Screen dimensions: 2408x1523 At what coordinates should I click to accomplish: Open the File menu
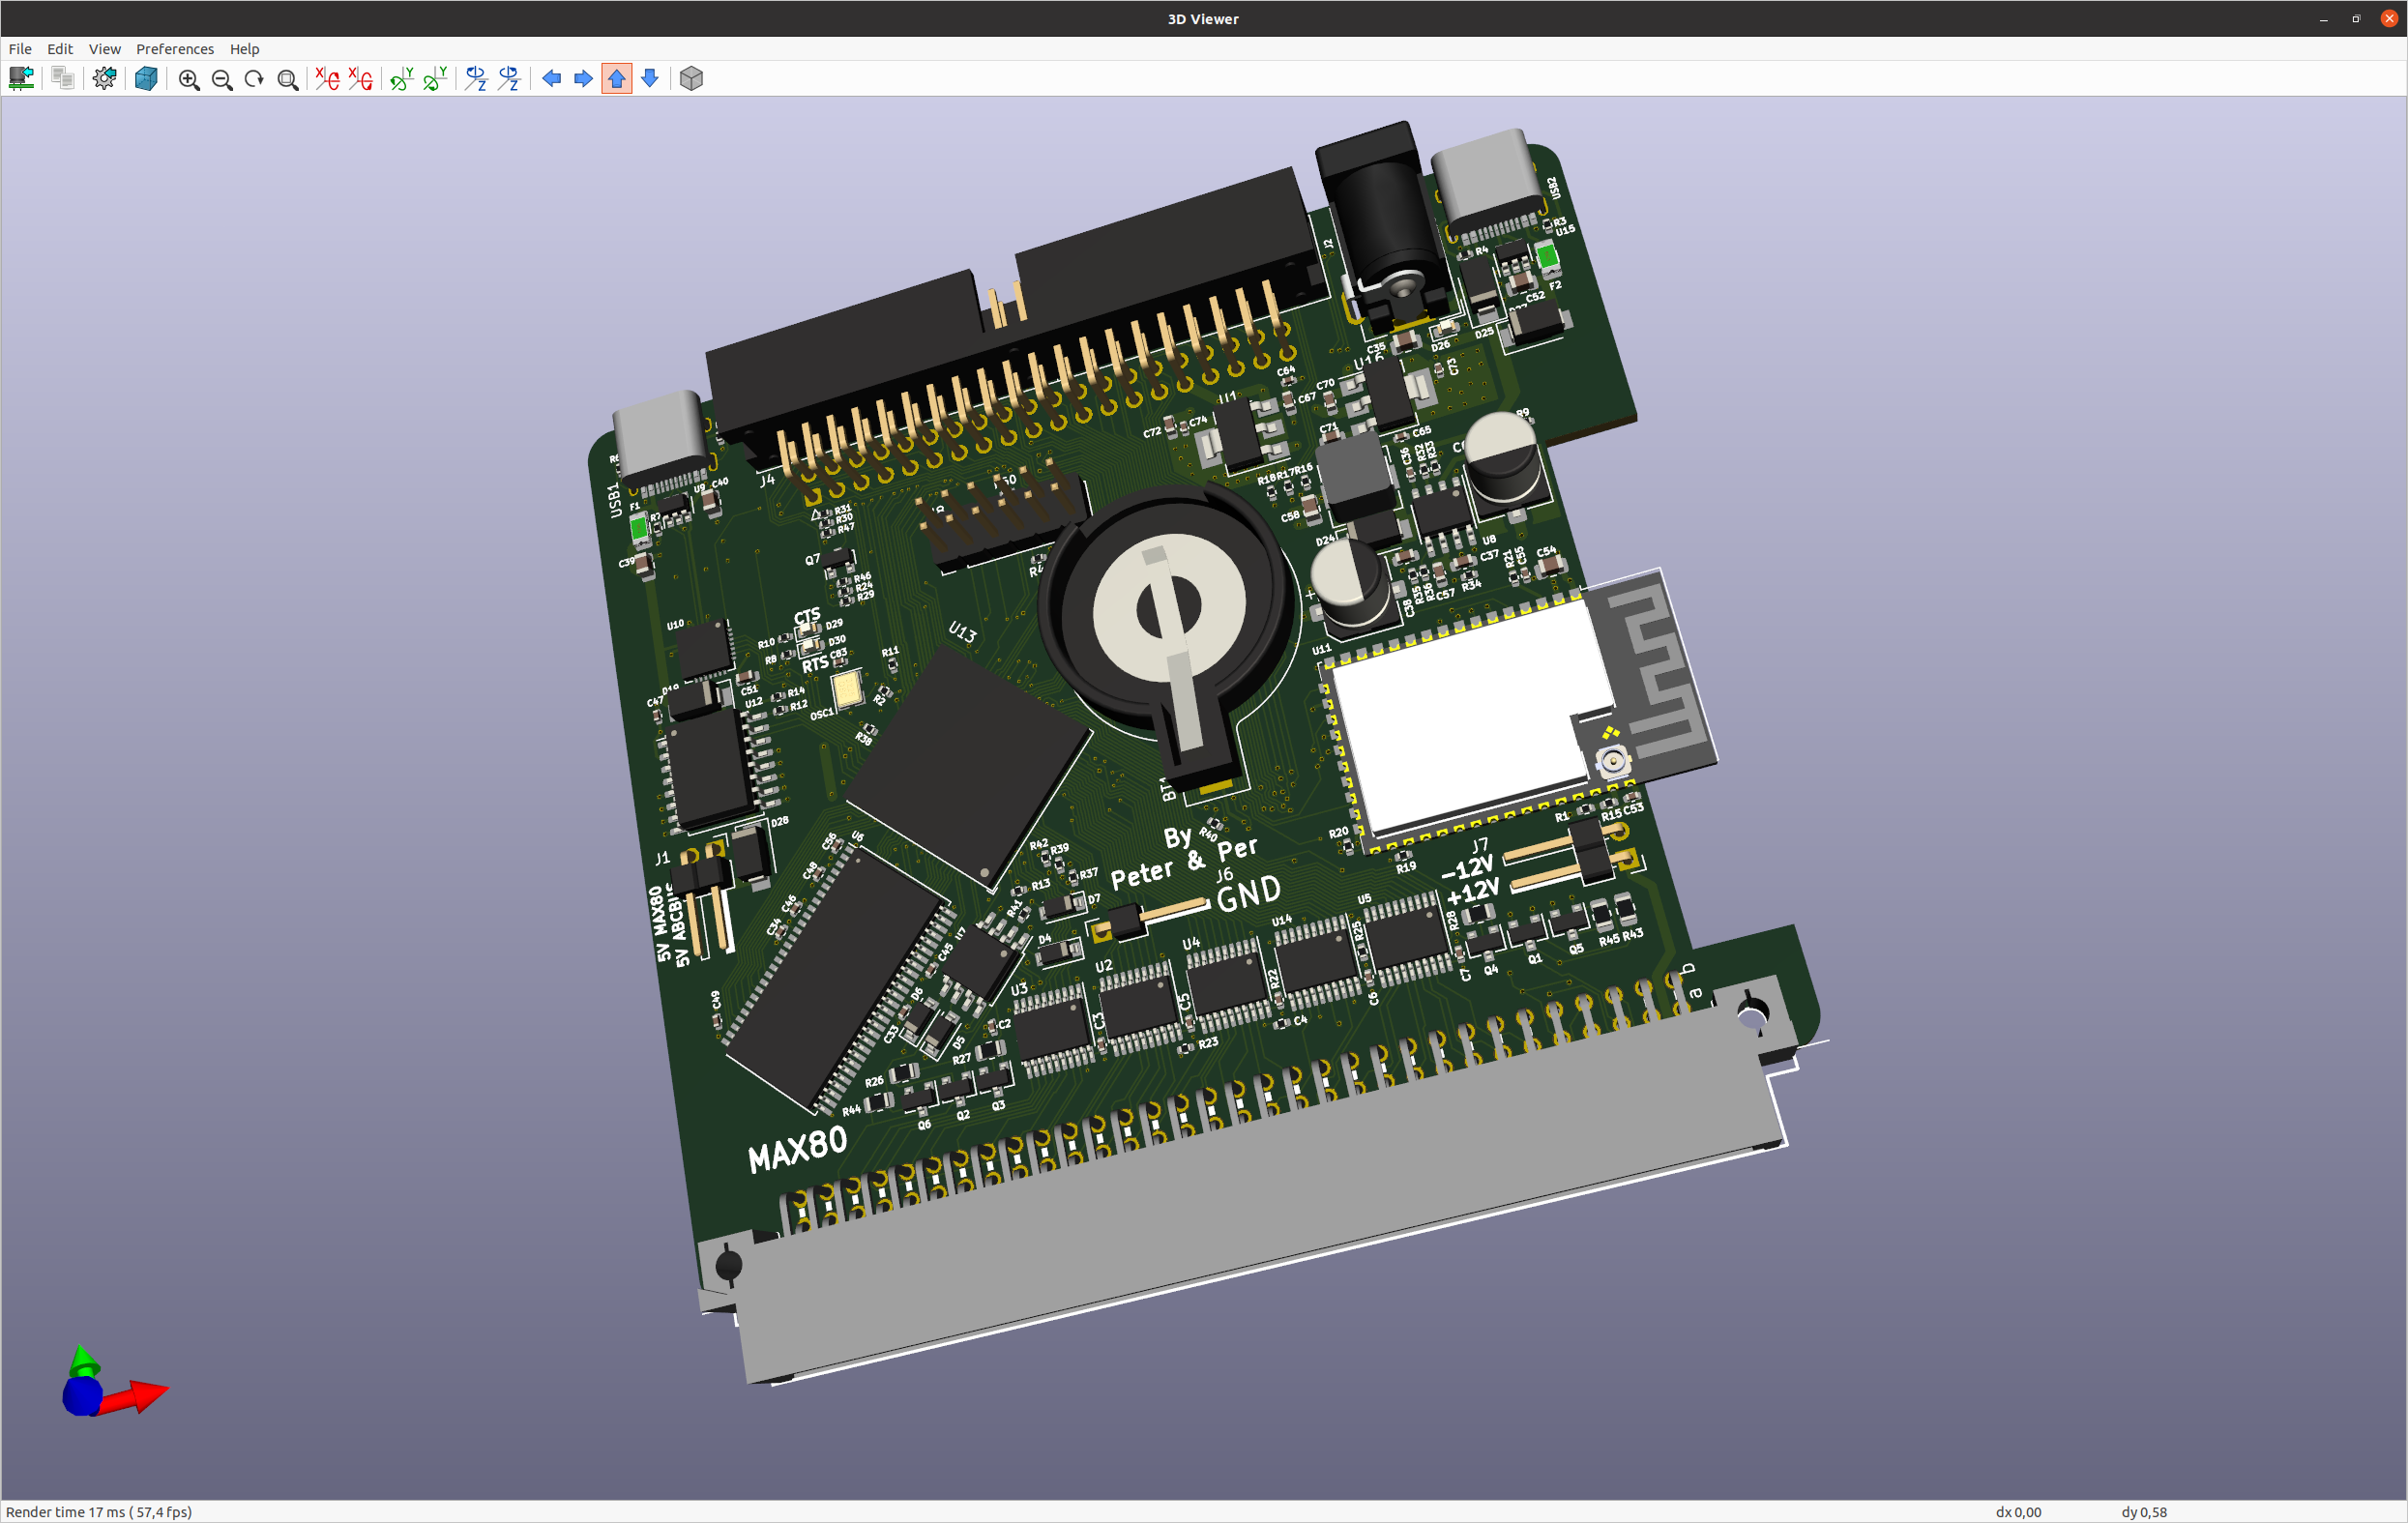20,49
